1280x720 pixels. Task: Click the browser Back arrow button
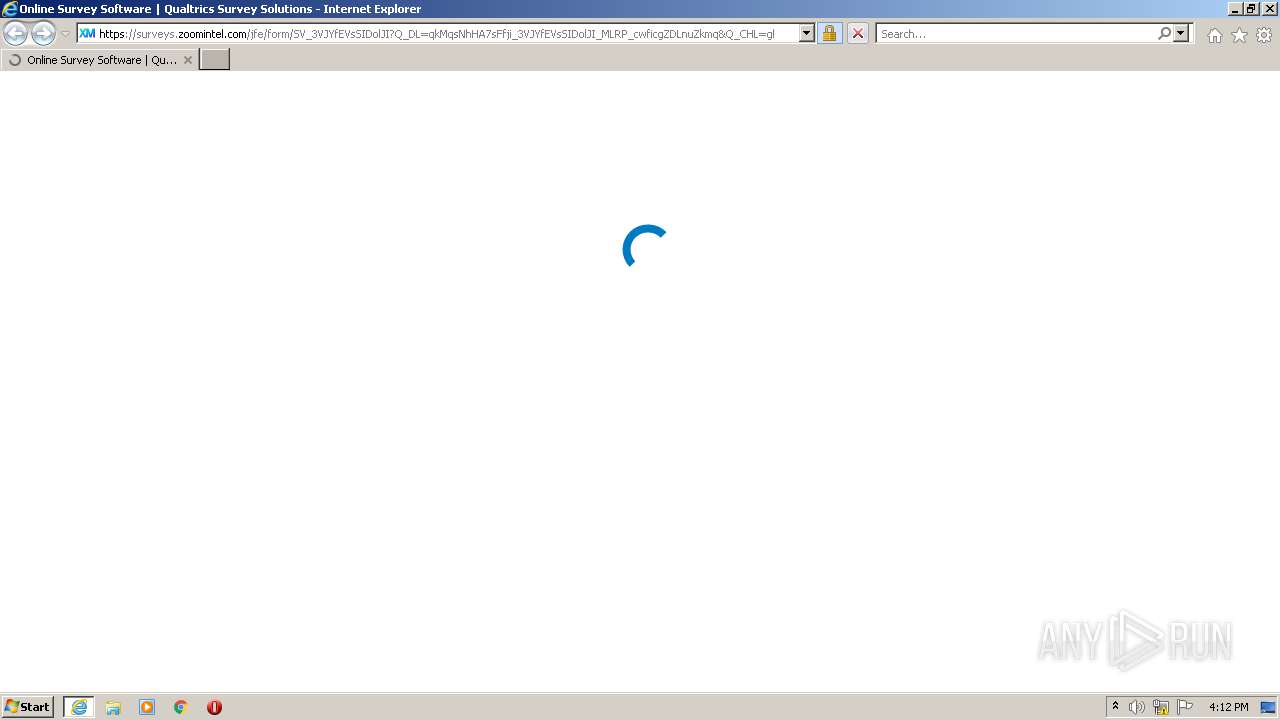(15, 33)
